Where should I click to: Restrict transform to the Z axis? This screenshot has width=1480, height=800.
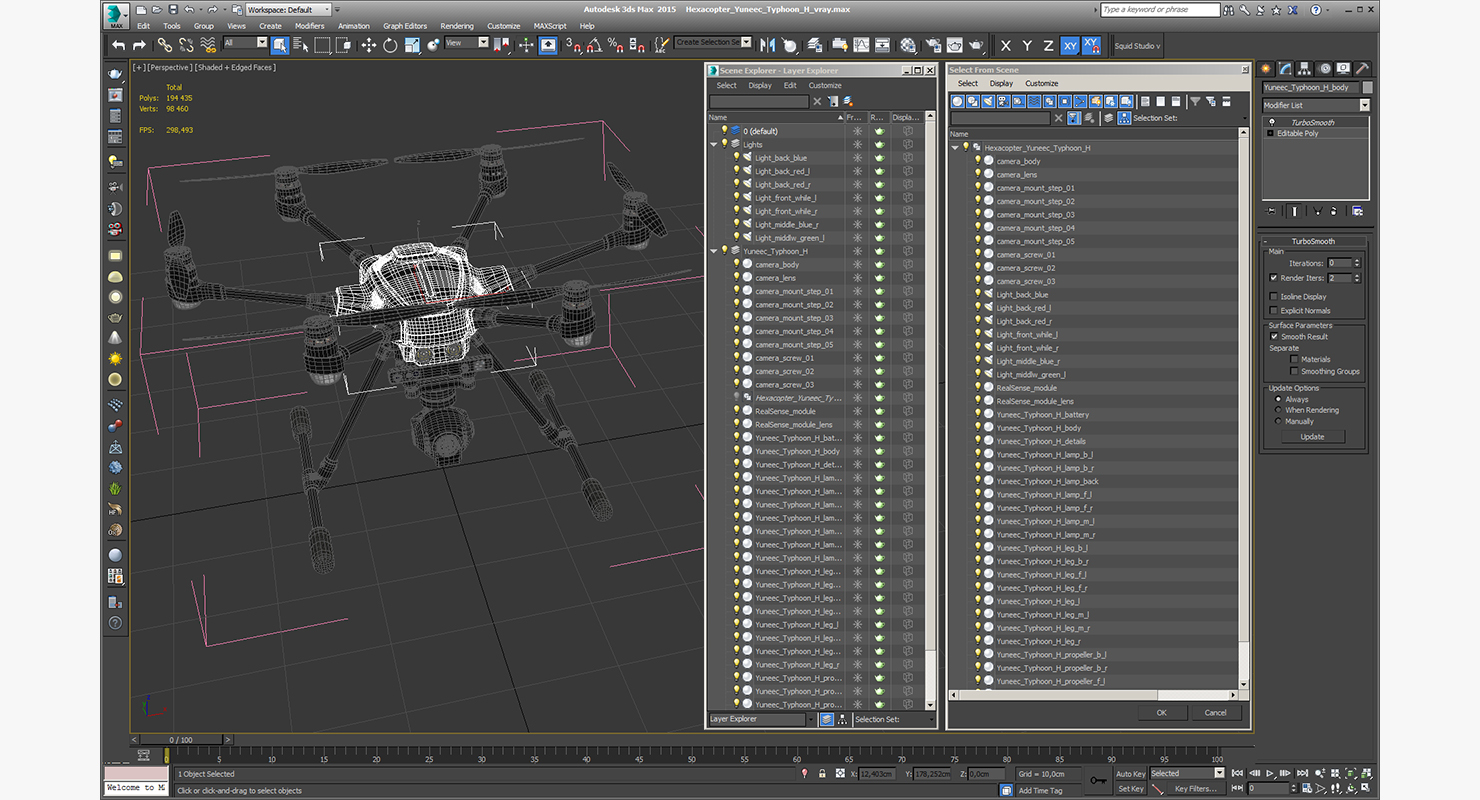1048,46
